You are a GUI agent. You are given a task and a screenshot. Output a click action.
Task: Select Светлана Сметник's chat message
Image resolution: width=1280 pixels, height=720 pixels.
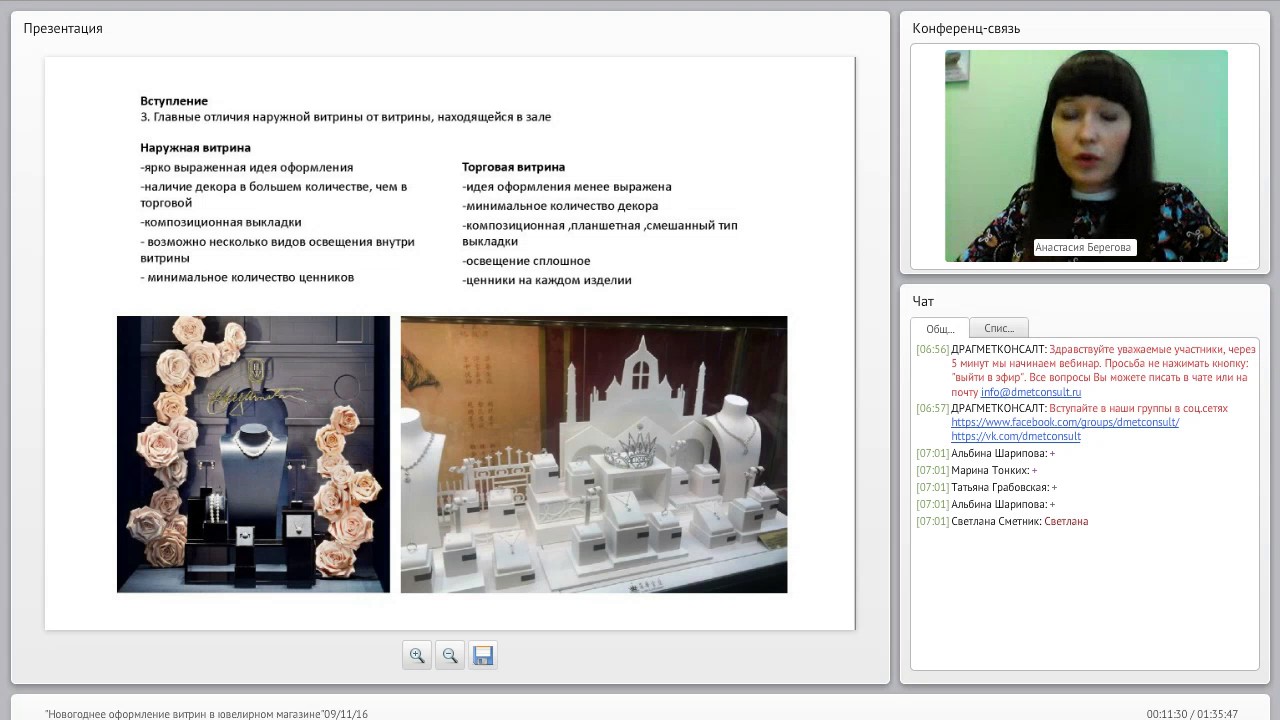[1002, 521]
